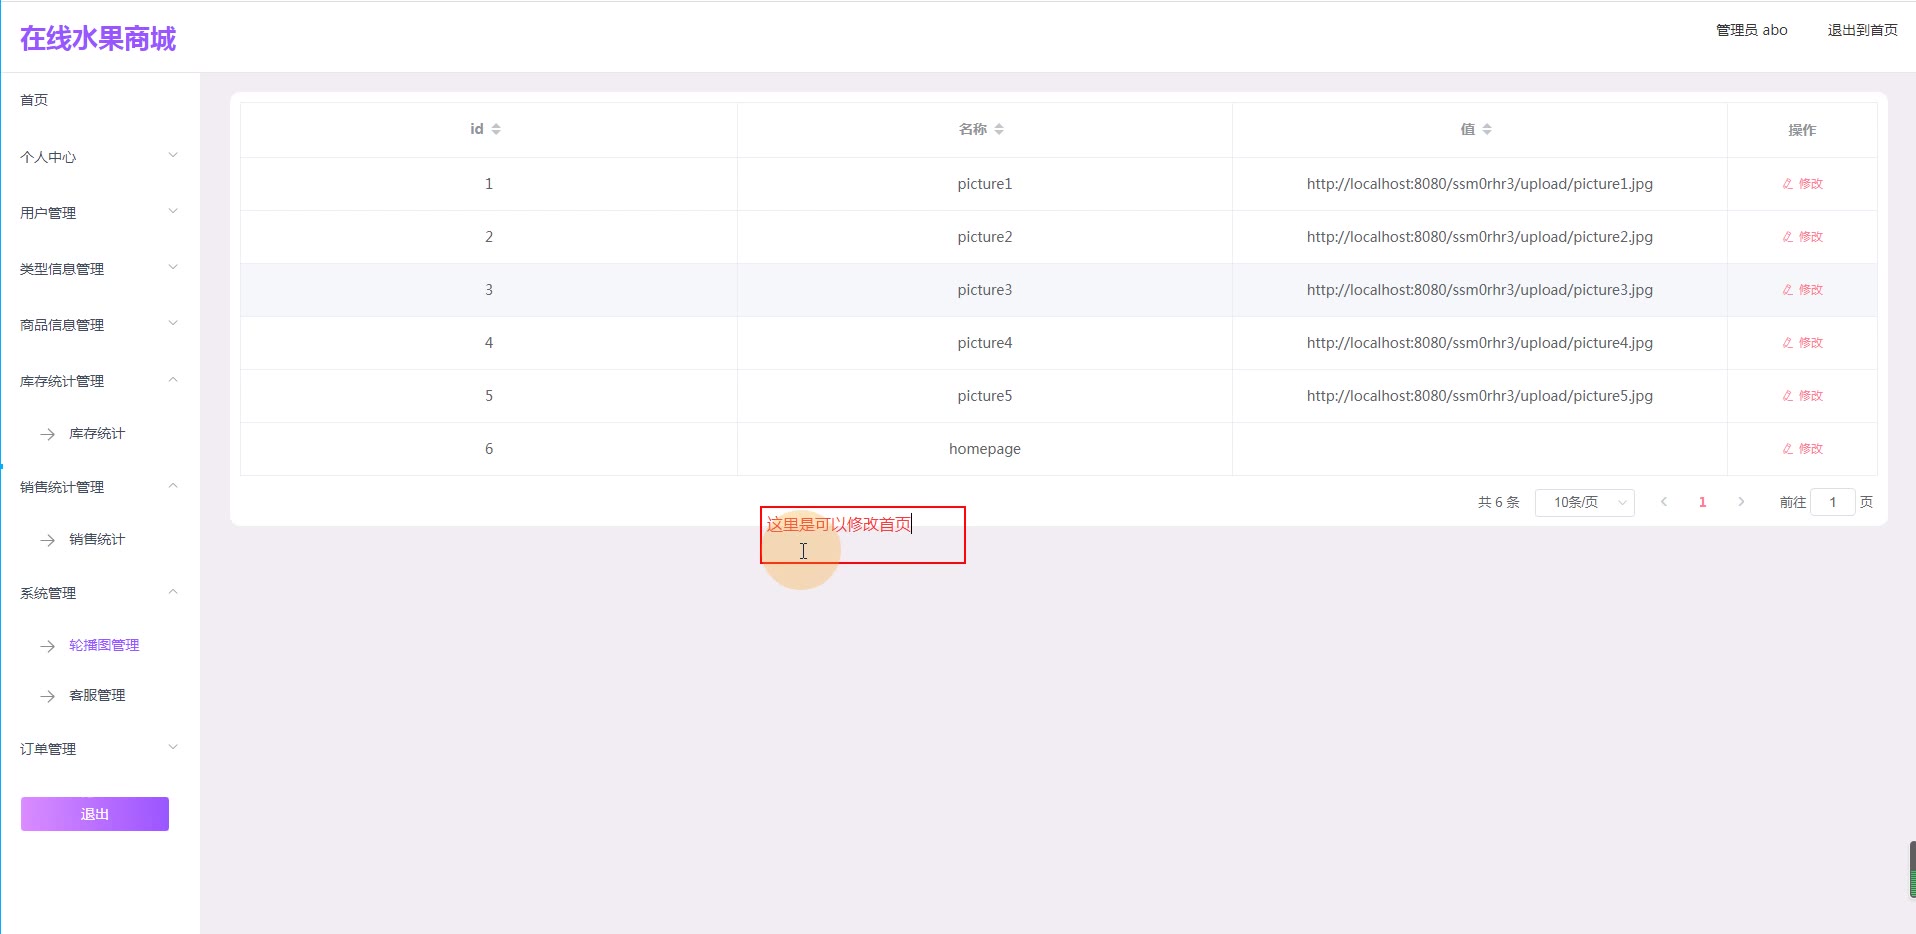Click 修改 for the homepage row
Screen dimensions: 1916x934
(1802, 449)
